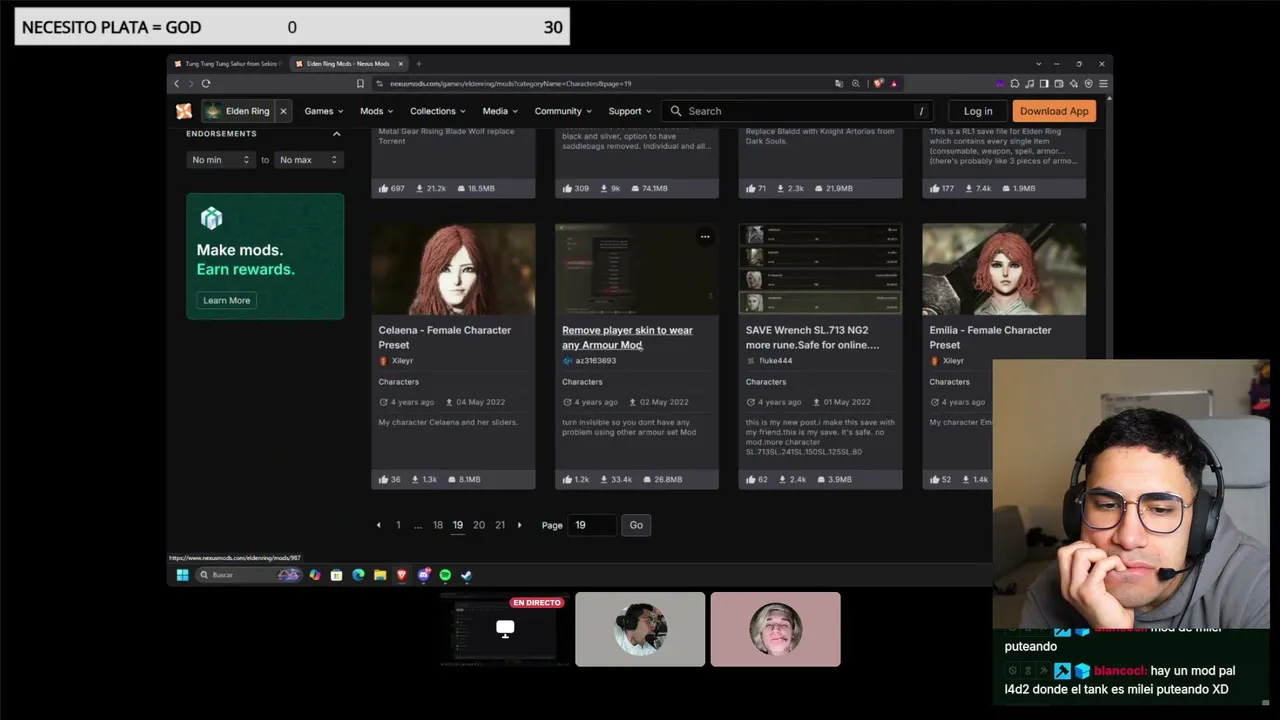Viewport: 1280px width, 720px height.
Task: Open the Community dropdown menu
Action: (x=563, y=111)
